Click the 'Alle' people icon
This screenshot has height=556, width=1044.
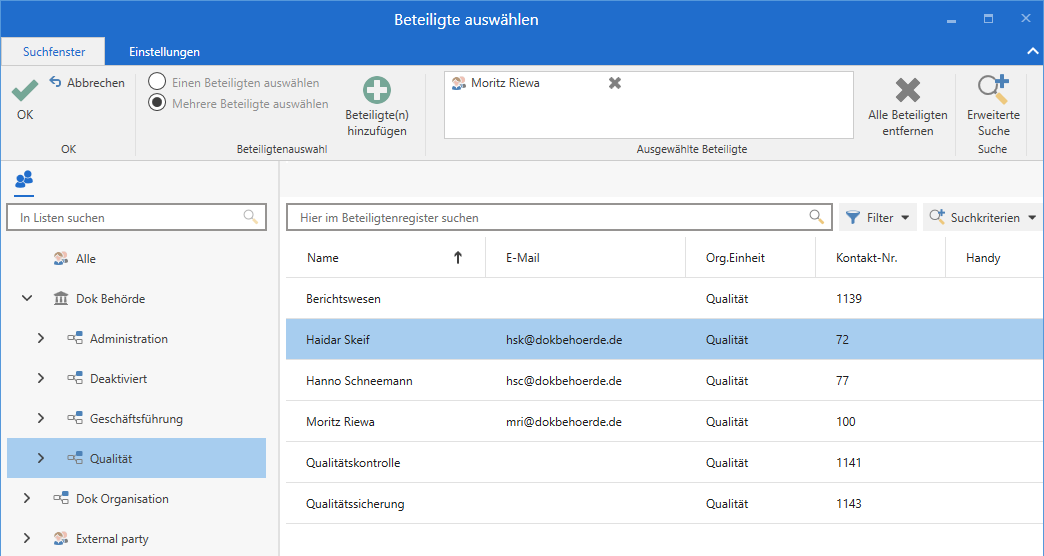pos(61,258)
